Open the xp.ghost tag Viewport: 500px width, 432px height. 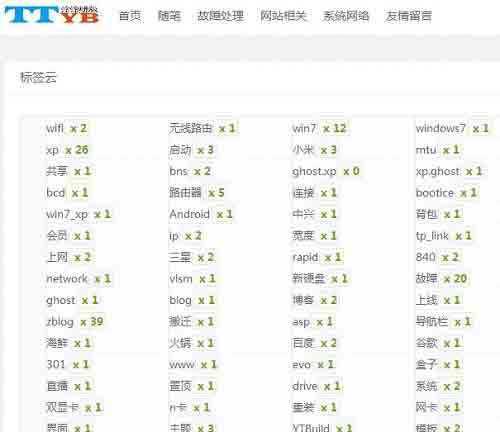click(x=437, y=171)
